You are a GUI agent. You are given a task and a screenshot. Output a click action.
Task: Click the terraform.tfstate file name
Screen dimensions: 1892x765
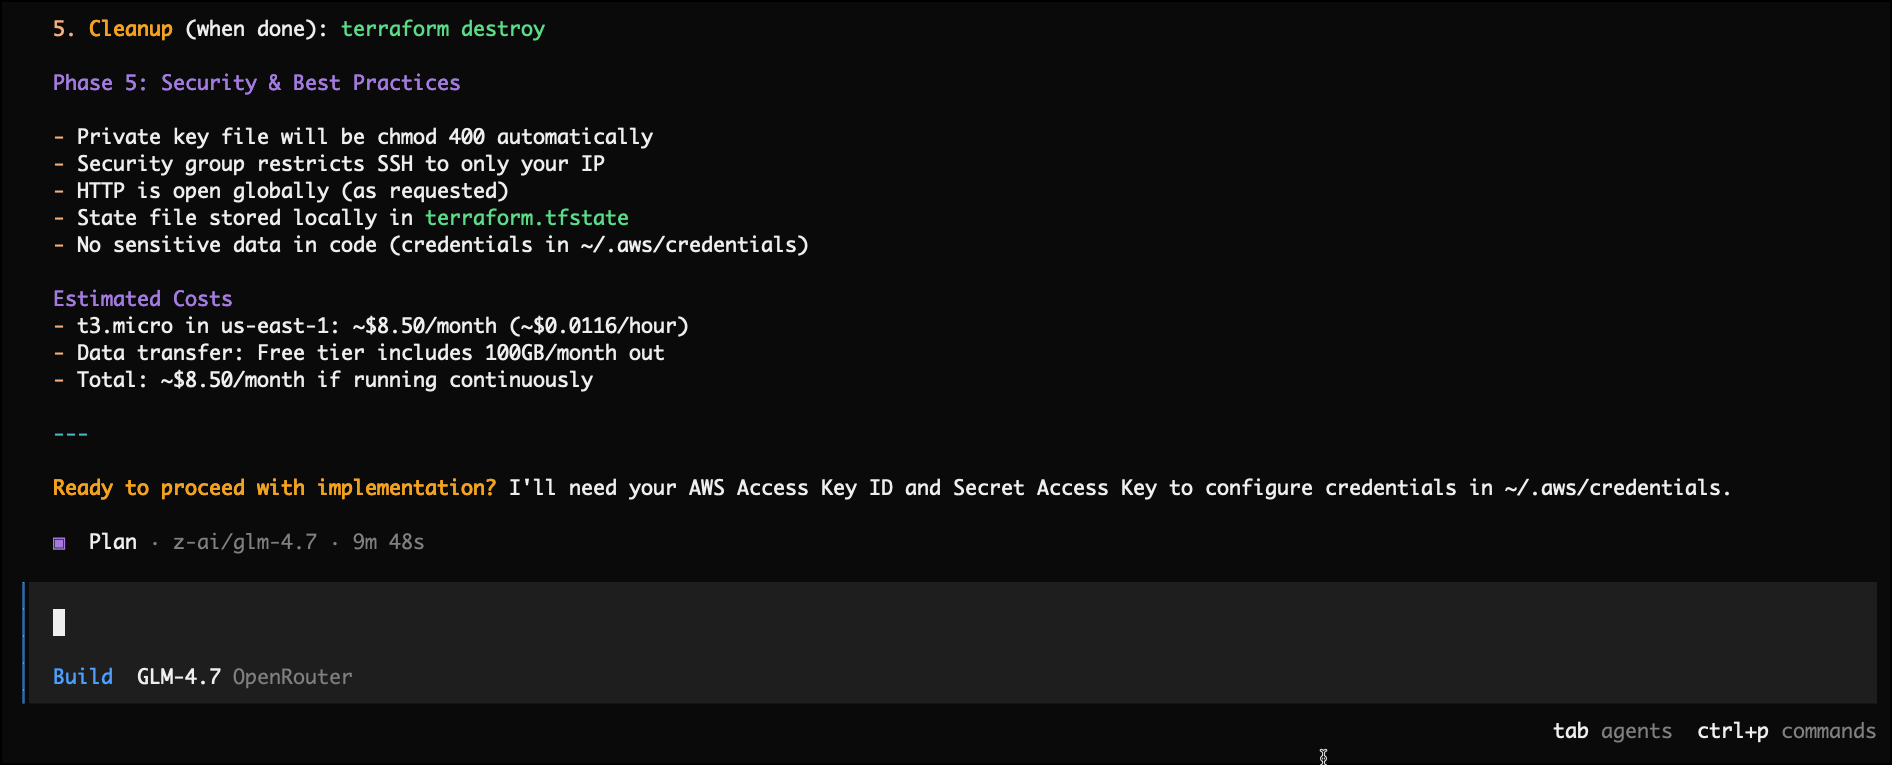click(526, 218)
